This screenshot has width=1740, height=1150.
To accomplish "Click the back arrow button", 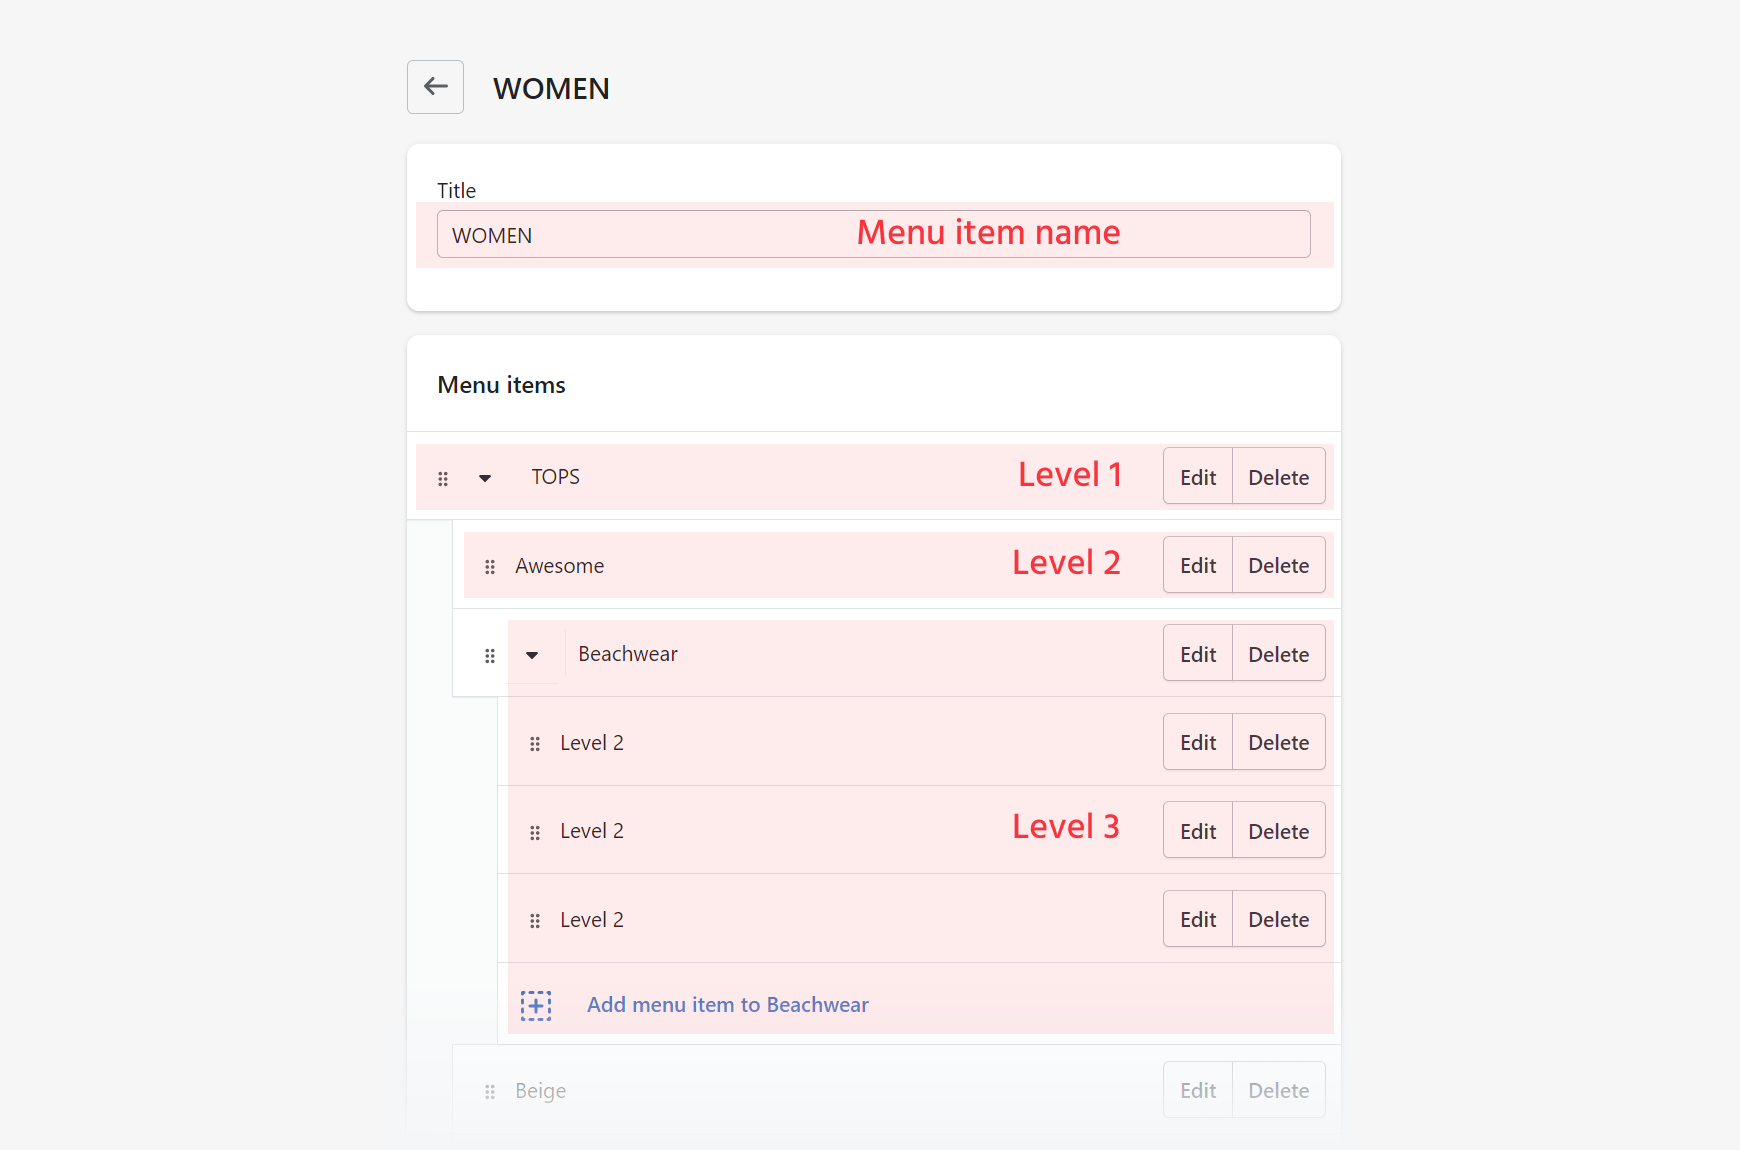I will (x=435, y=87).
